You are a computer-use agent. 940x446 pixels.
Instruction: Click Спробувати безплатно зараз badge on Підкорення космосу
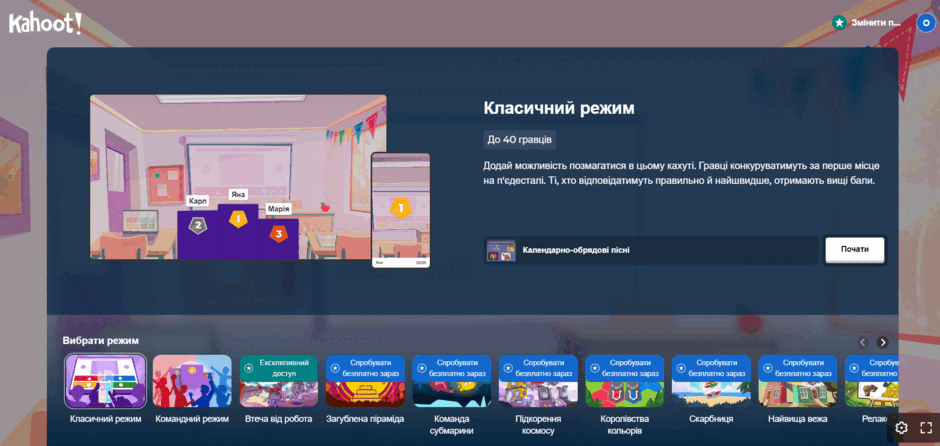click(538, 368)
